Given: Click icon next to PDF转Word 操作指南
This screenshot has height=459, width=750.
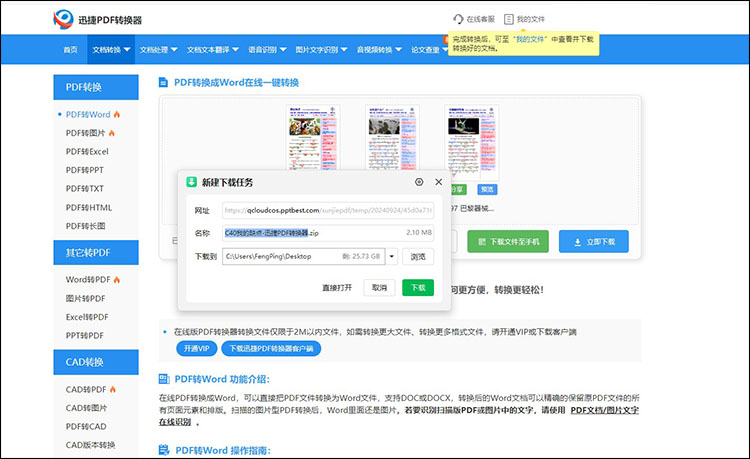Looking at the screenshot, I should [x=164, y=450].
